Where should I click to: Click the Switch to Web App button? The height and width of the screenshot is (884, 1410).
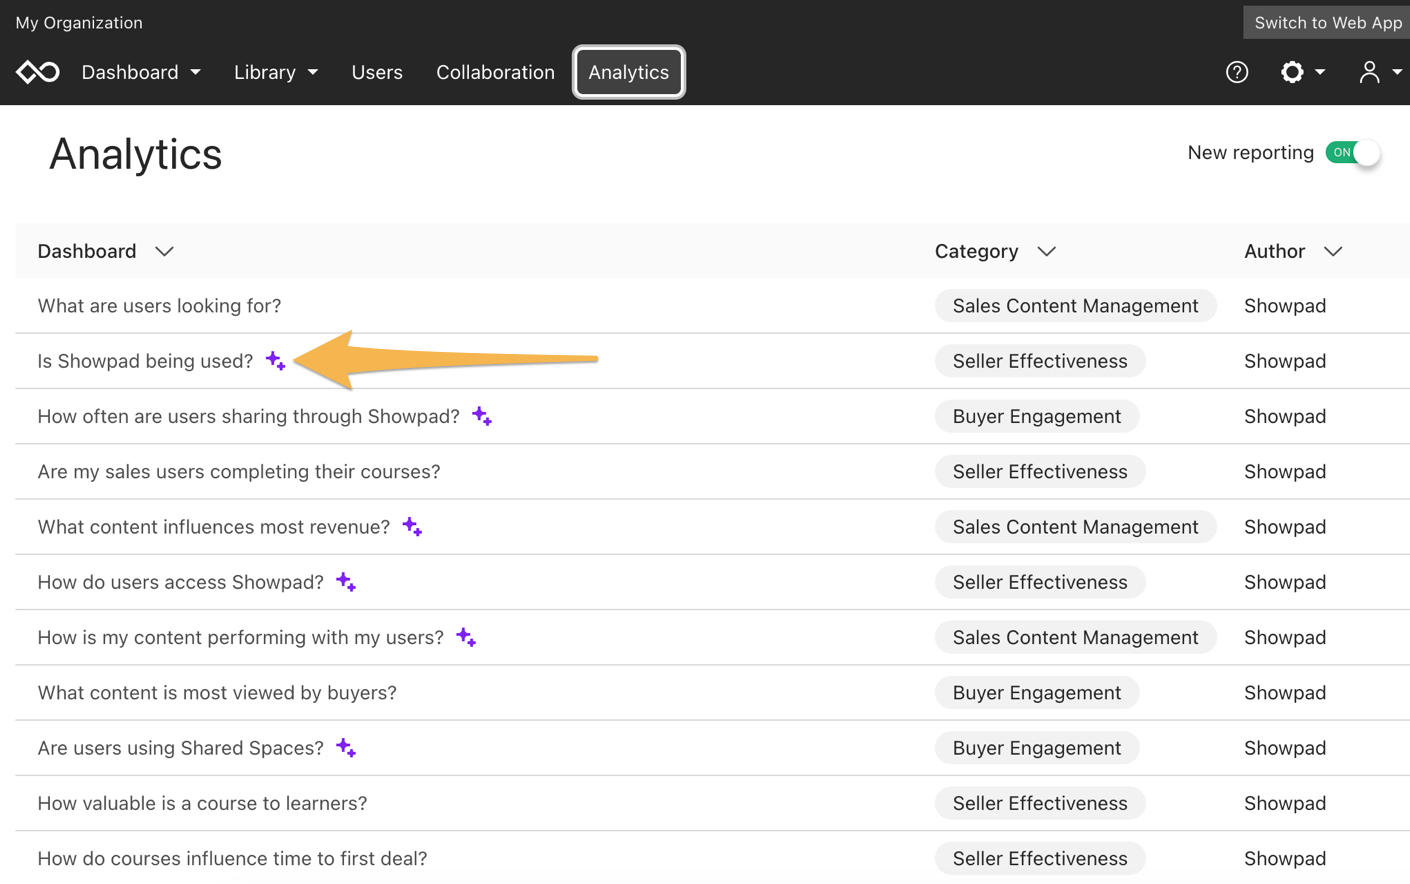[1327, 22]
